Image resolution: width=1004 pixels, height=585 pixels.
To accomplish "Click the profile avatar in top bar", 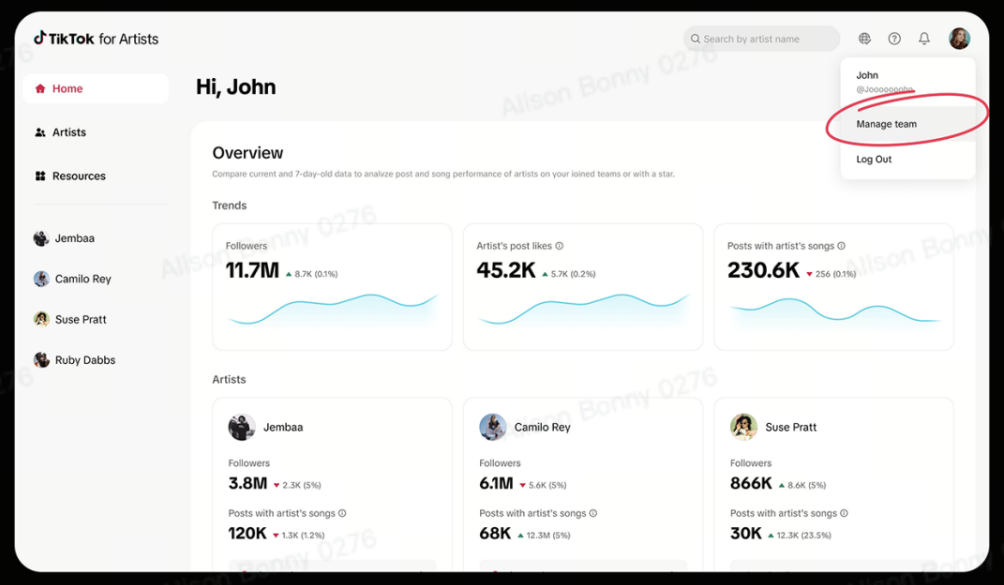I will (x=959, y=39).
